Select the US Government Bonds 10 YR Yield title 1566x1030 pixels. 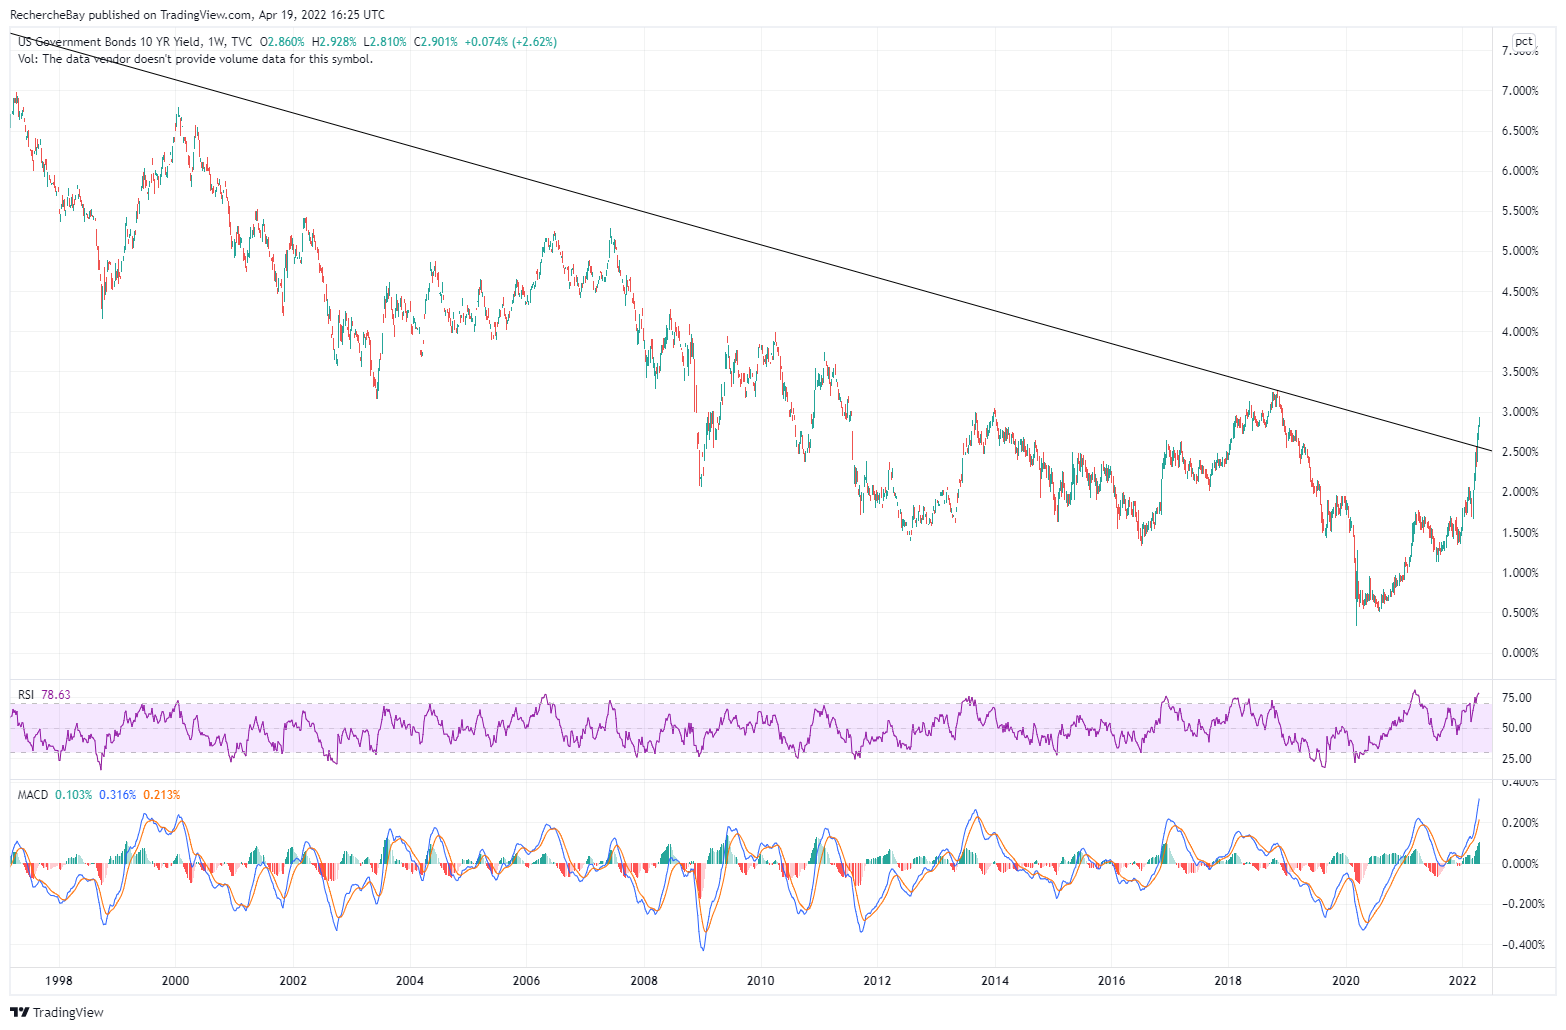tap(110, 42)
